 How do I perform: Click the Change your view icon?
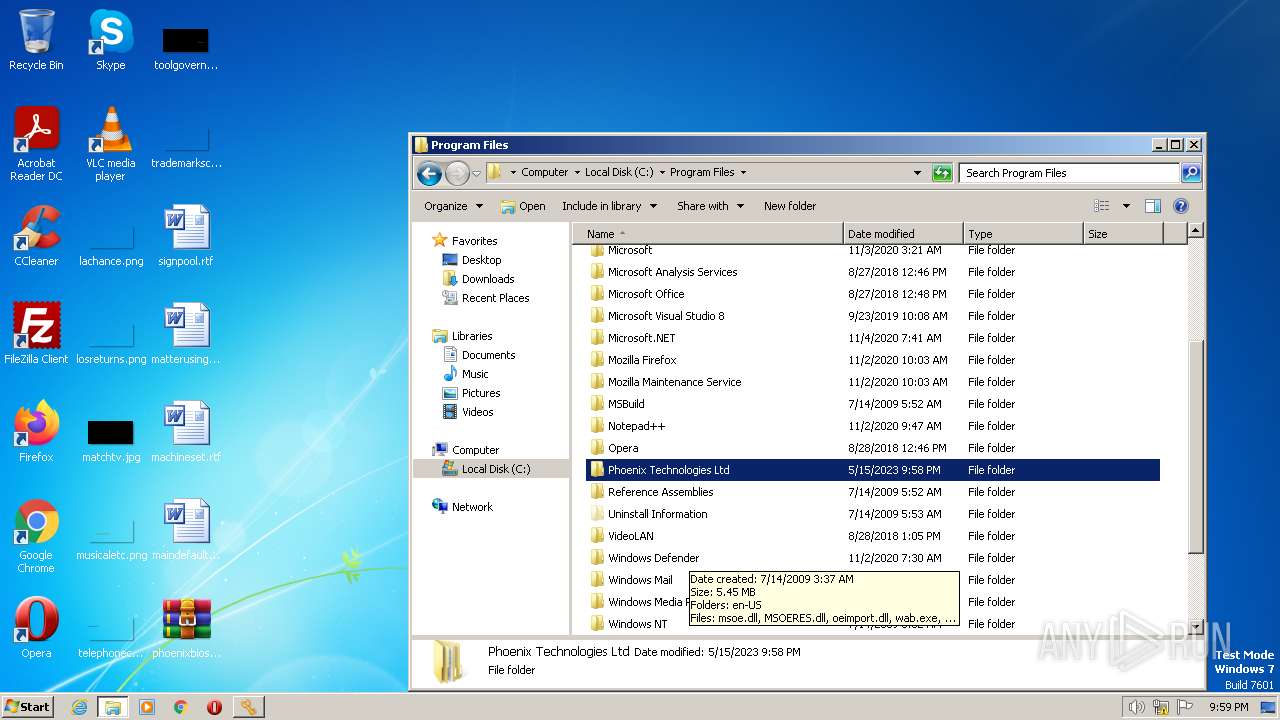1102,206
